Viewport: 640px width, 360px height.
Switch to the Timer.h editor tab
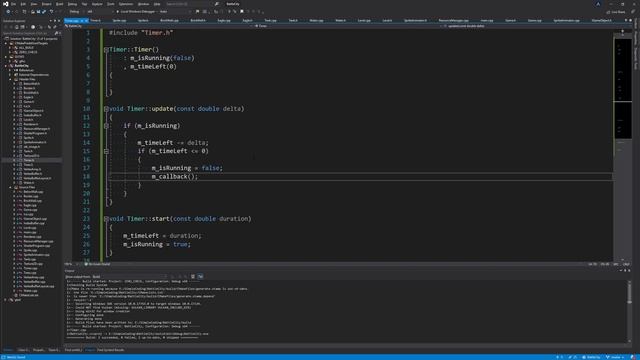(x=96, y=20)
